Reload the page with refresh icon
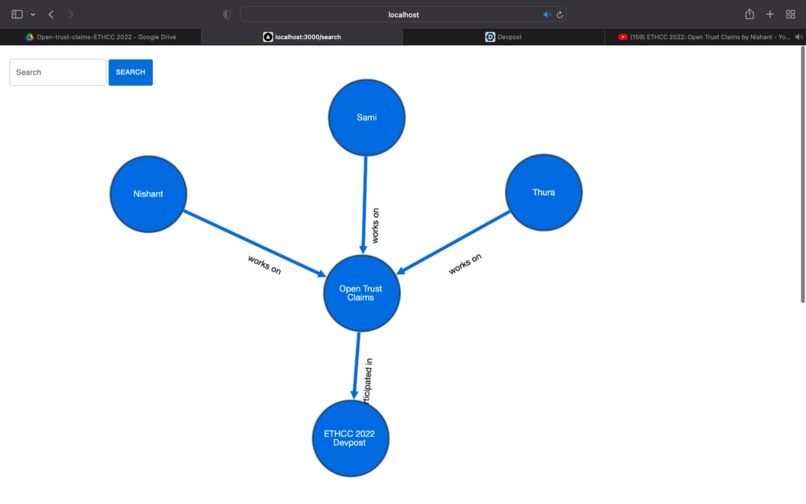Image resolution: width=806 pixels, height=504 pixels. [560, 14]
